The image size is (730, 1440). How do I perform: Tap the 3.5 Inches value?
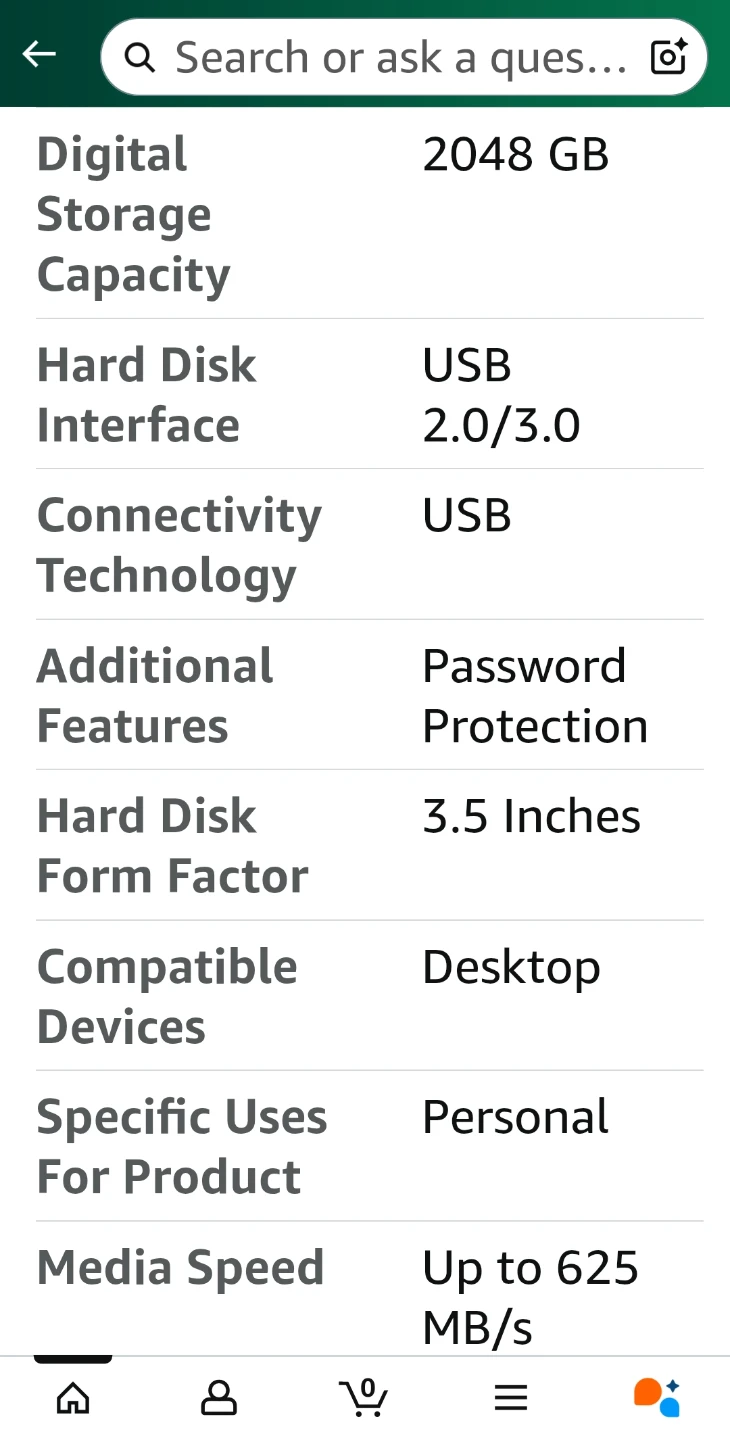(531, 817)
